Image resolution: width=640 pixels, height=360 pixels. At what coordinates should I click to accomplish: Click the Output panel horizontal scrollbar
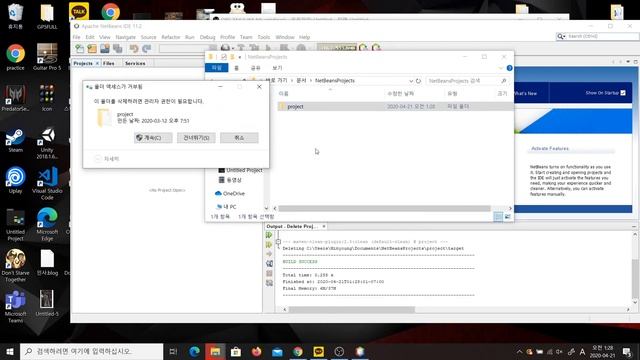[x=352, y=310]
